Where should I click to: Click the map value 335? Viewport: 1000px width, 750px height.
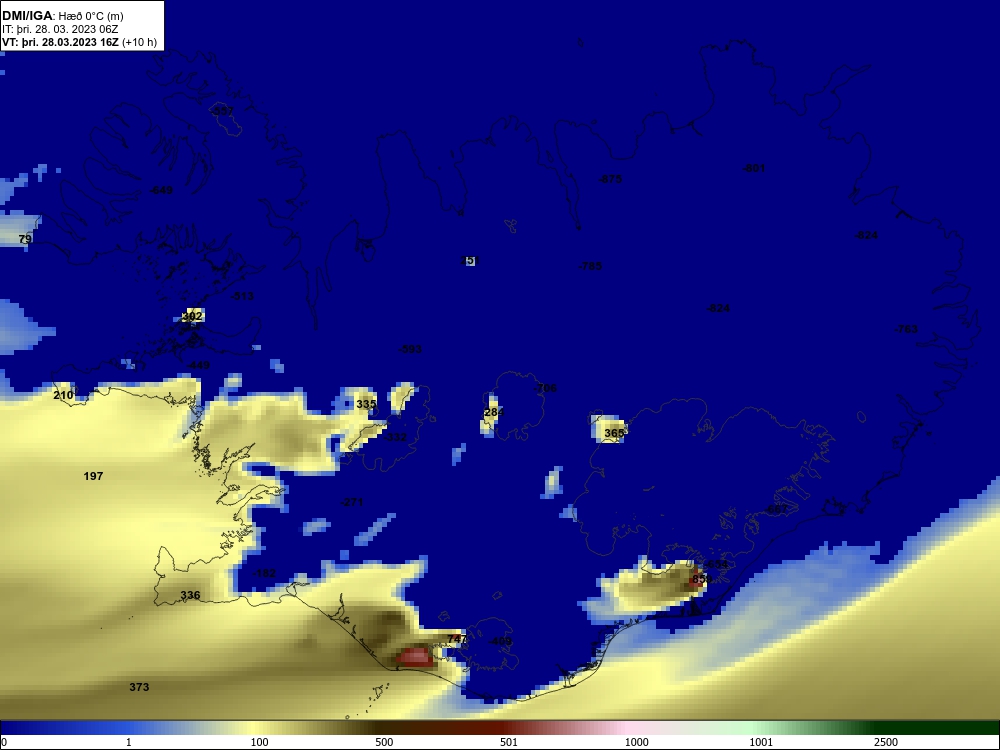pos(366,404)
